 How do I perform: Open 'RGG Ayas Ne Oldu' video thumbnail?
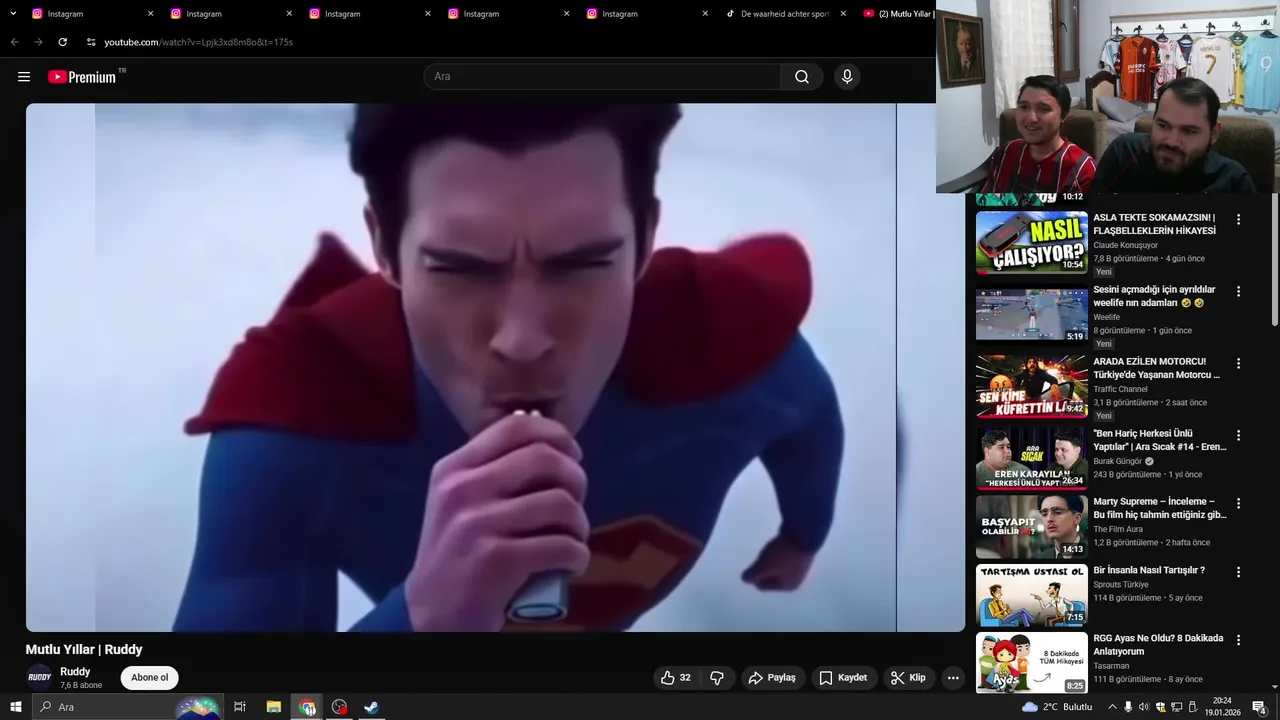[x=1031, y=663]
